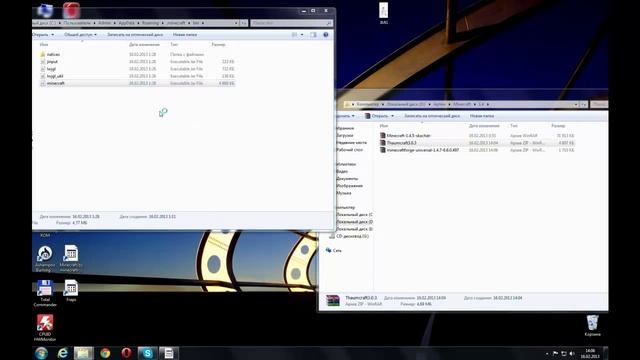Image resolution: width=640 pixels, height=360 pixels.
Task: Launch Opera from the taskbar
Action: pos(127,353)
